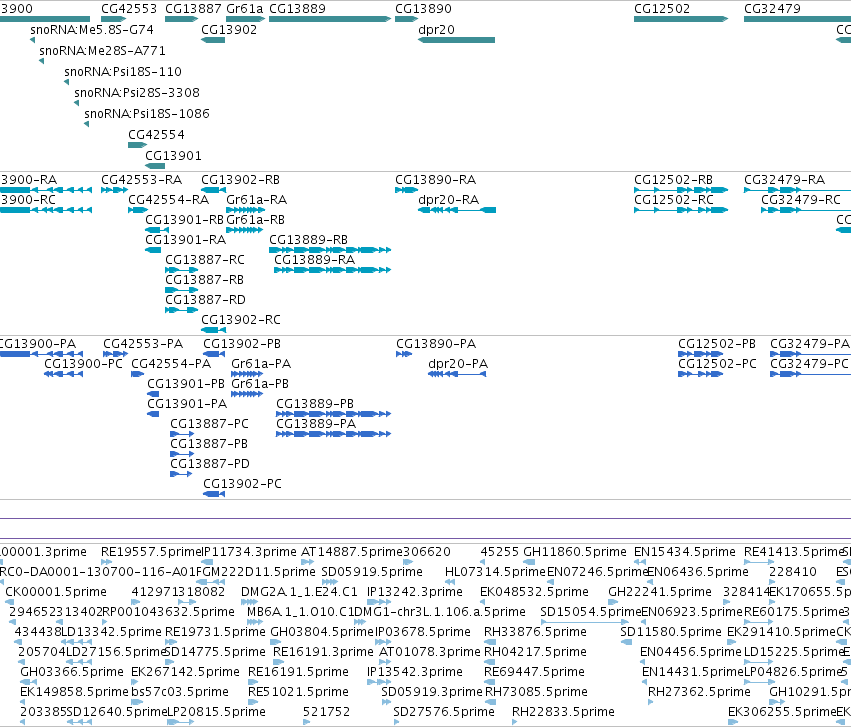Select the CG42554 gene label

(x=156, y=135)
